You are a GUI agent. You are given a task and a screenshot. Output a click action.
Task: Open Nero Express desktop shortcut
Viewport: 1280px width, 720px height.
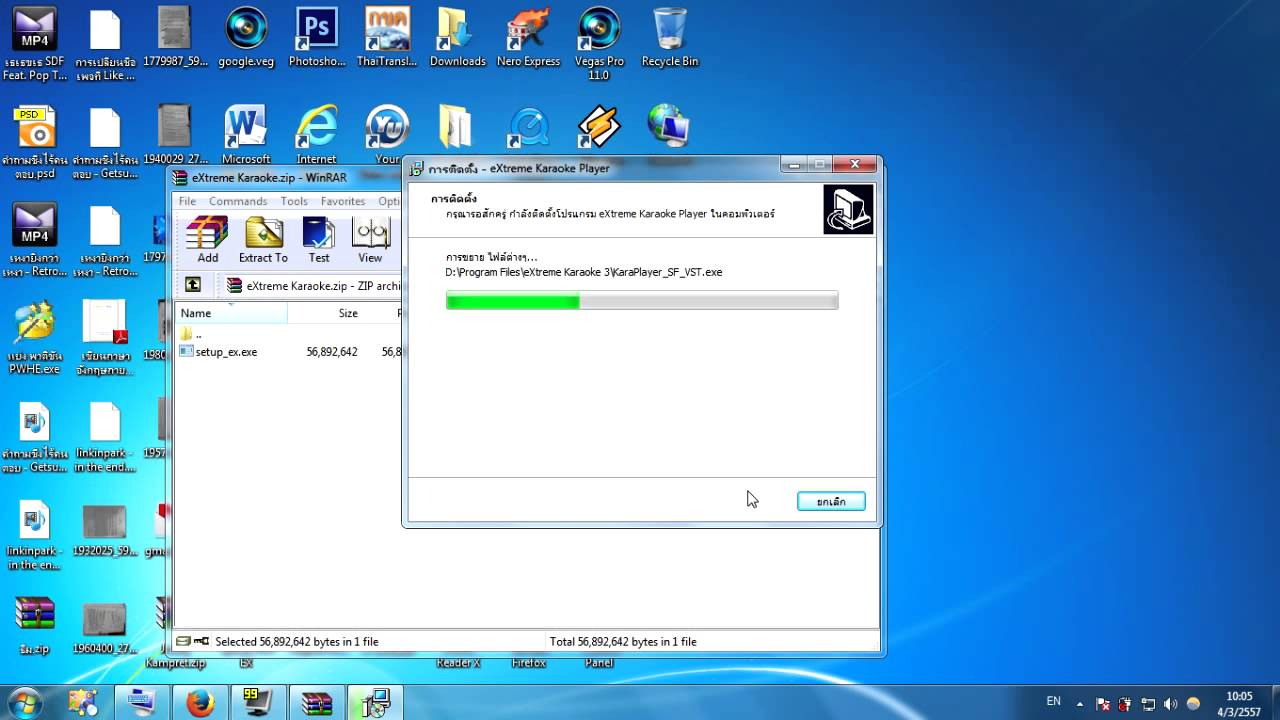pos(528,38)
